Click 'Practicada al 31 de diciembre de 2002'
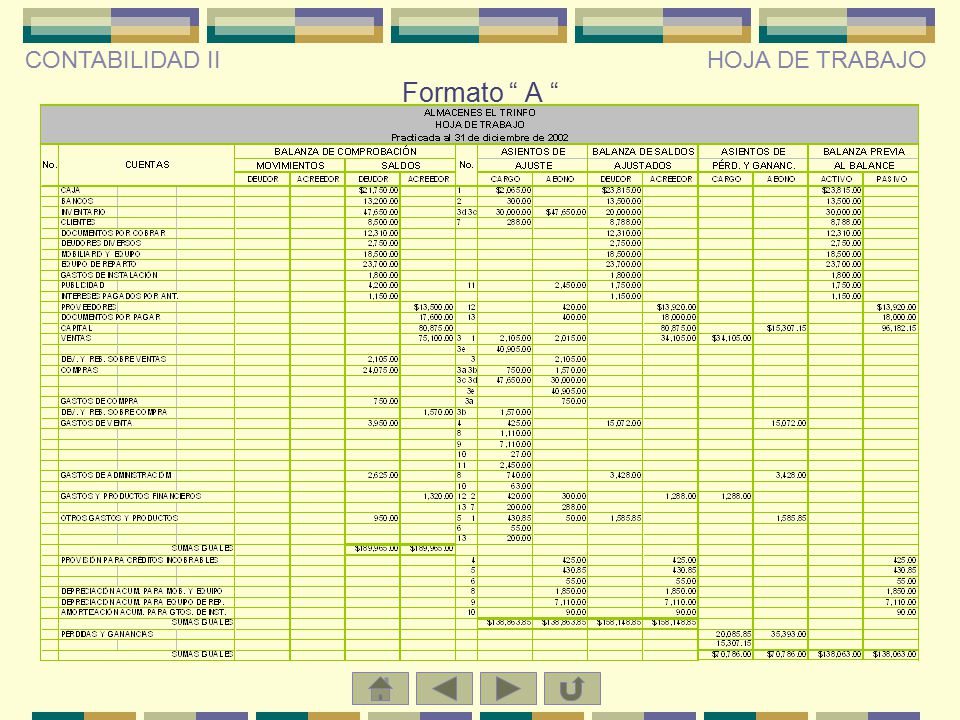The image size is (960, 720). click(x=479, y=137)
